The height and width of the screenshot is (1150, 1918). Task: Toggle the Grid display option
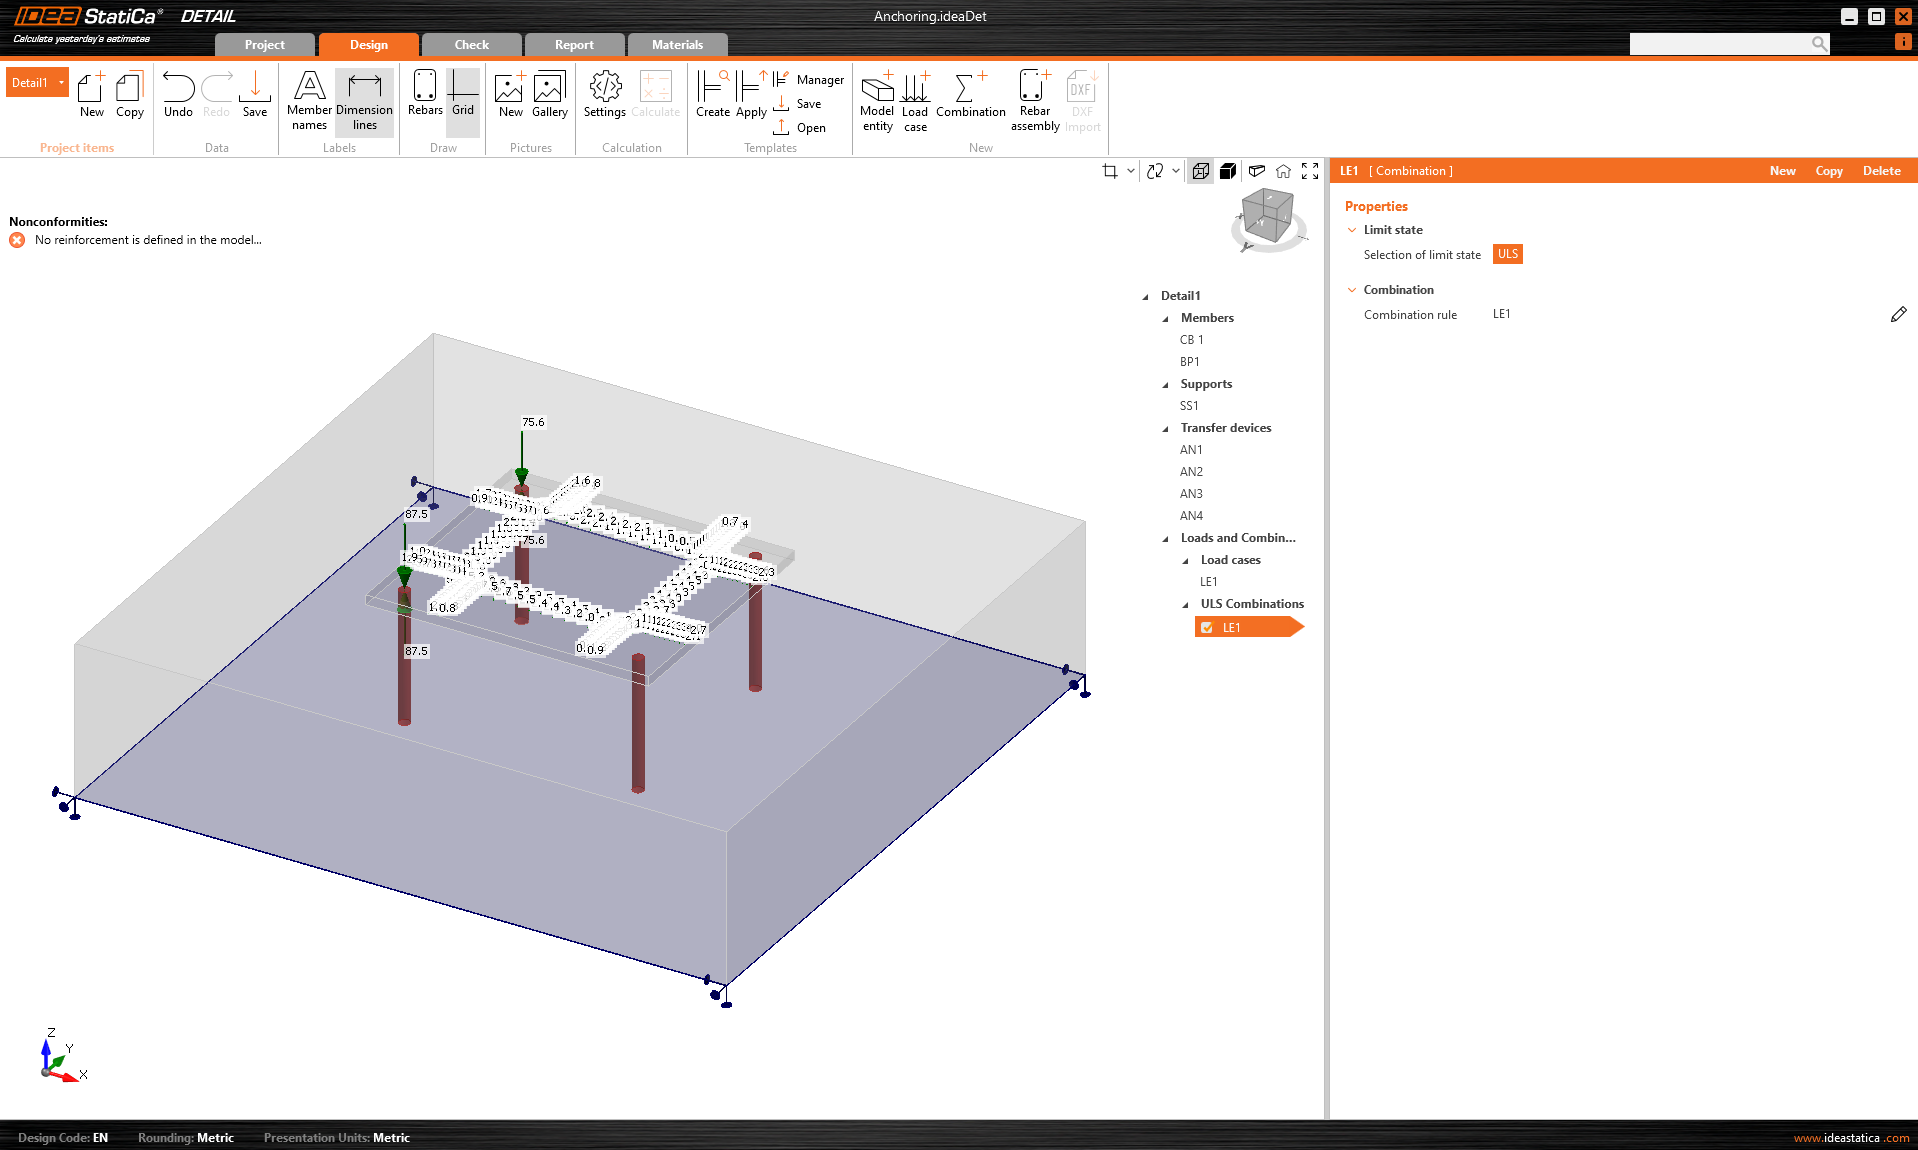pyautogui.click(x=462, y=97)
